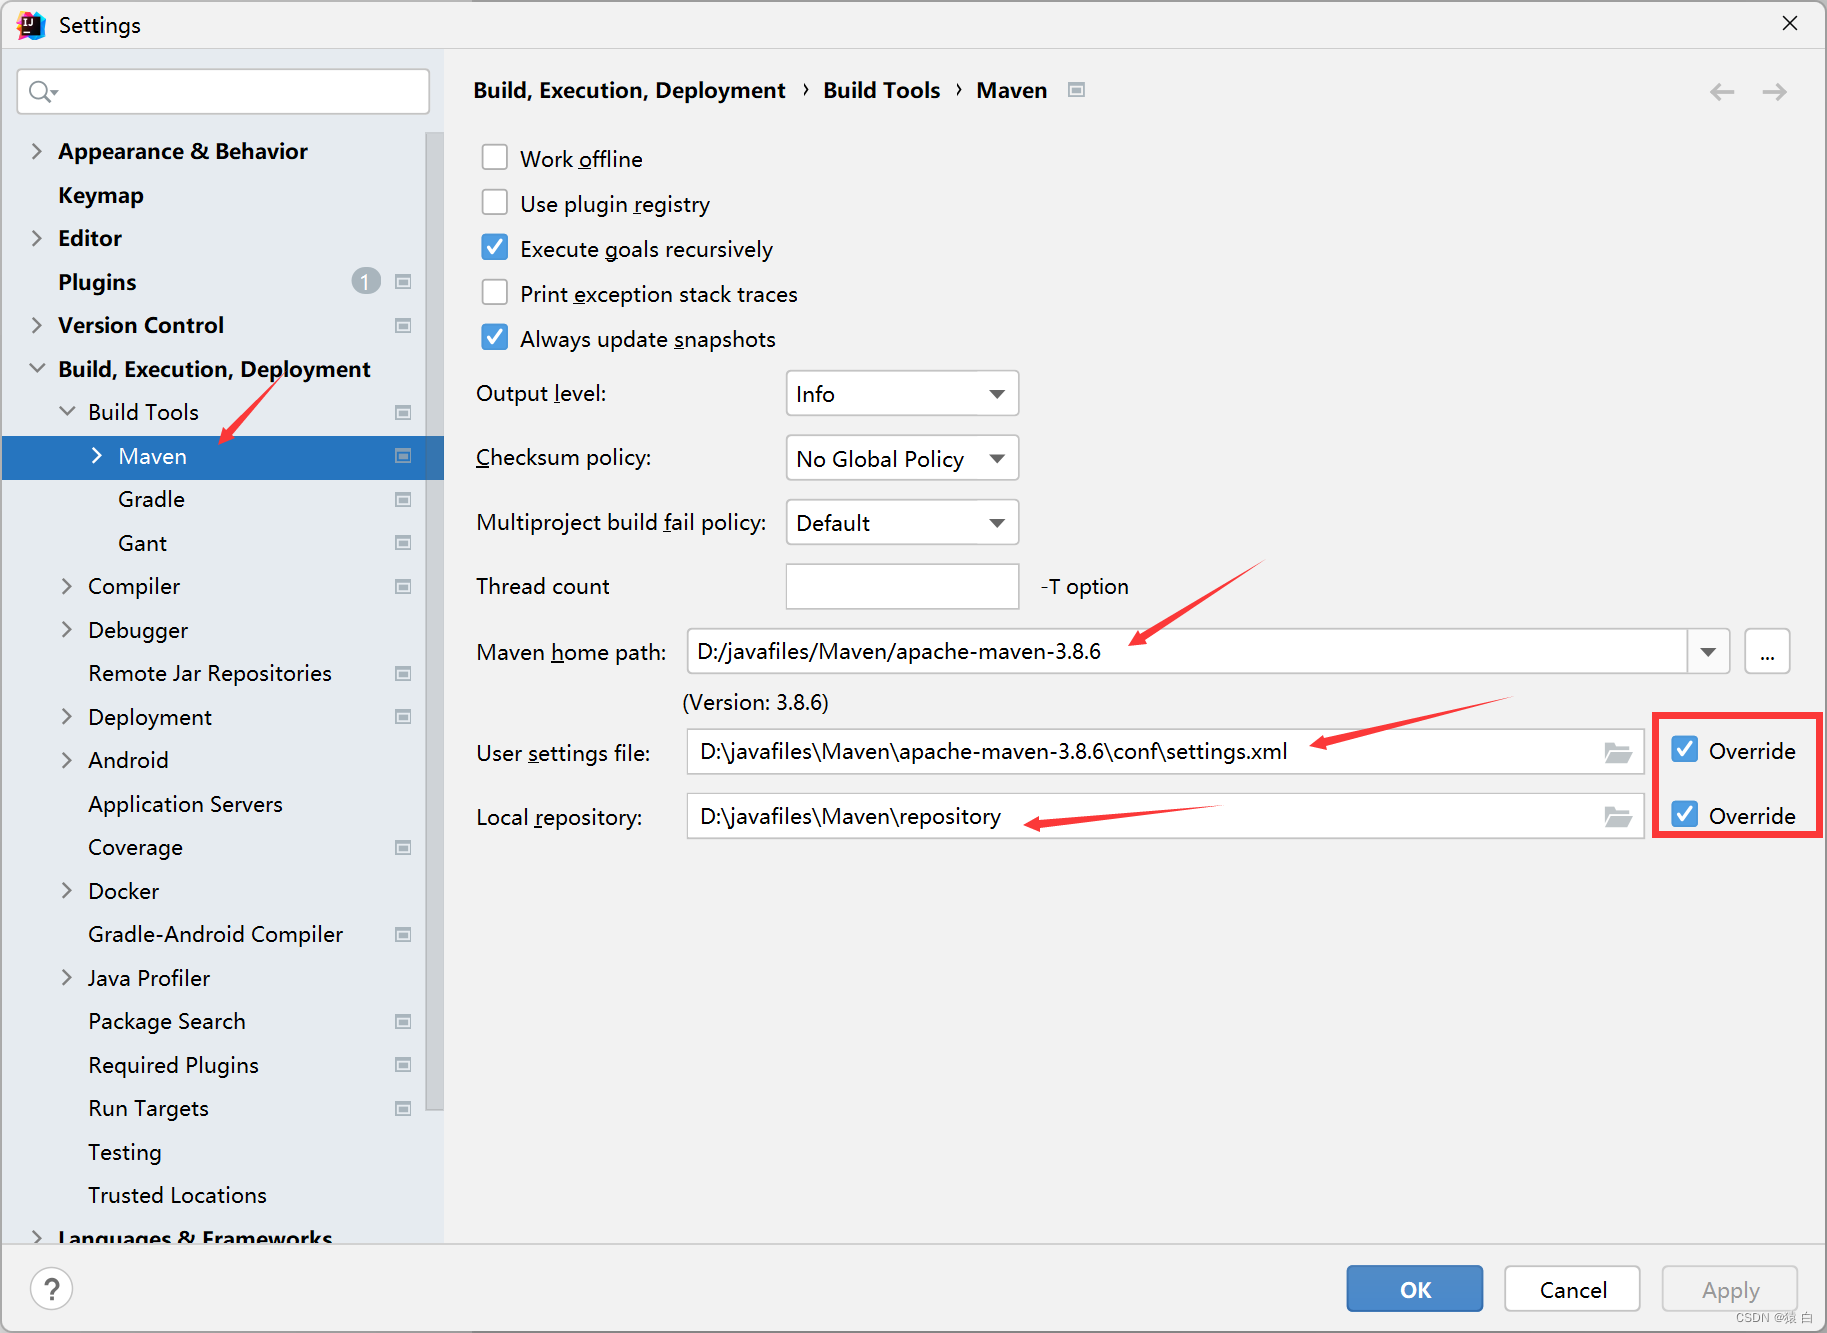The height and width of the screenshot is (1333, 1827).
Task: Click the search magnifier icon
Action: [x=42, y=92]
